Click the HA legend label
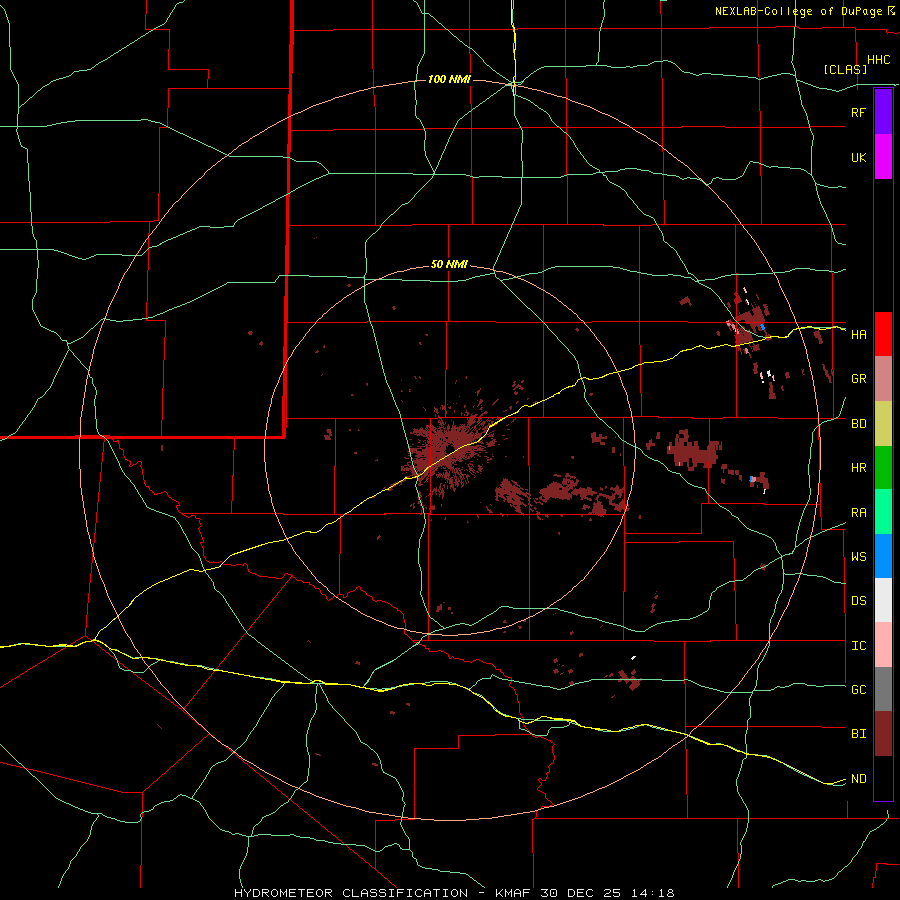The width and height of the screenshot is (900, 900). pyautogui.click(x=858, y=335)
